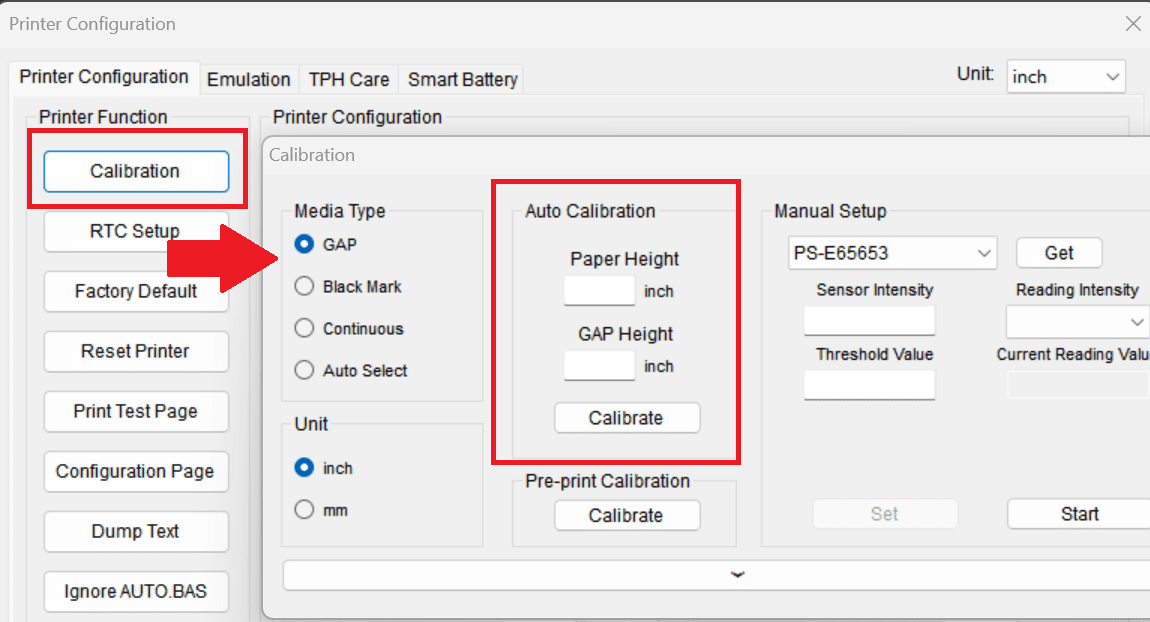
Task: Switch to the Emulation tab
Action: point(249,79)
